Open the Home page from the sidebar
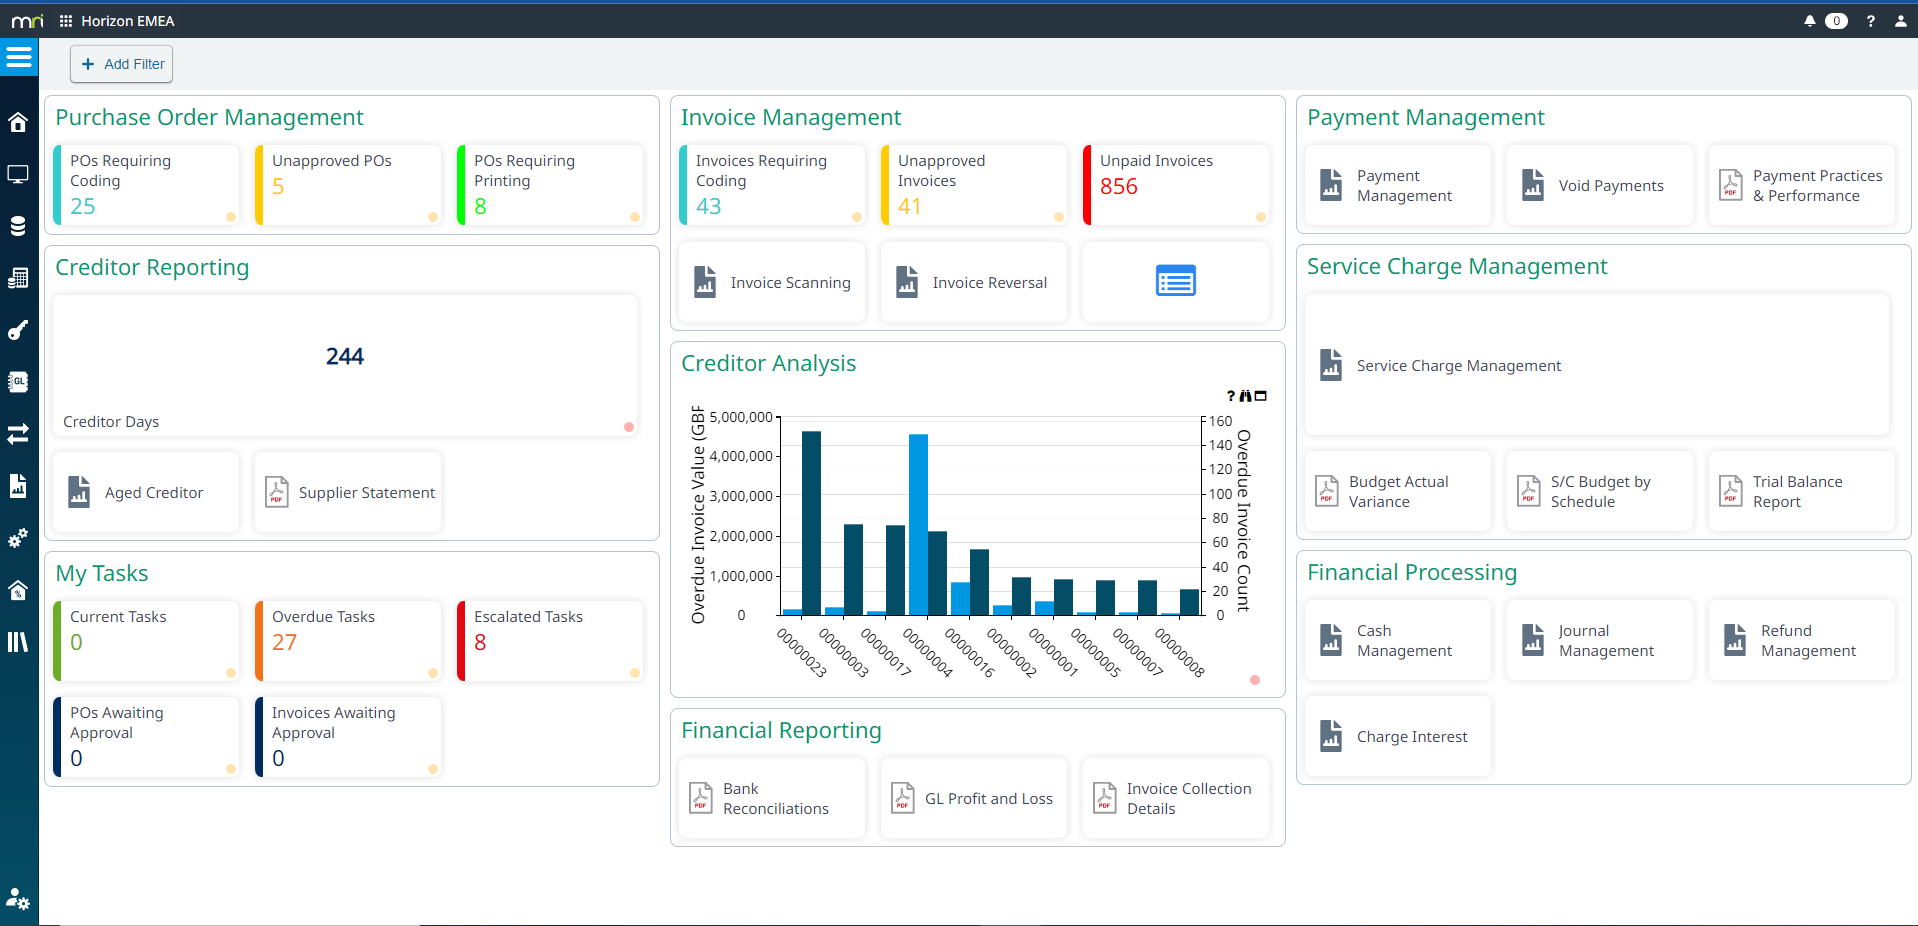Screen dimensions: 1918x926 pos(18,121)
